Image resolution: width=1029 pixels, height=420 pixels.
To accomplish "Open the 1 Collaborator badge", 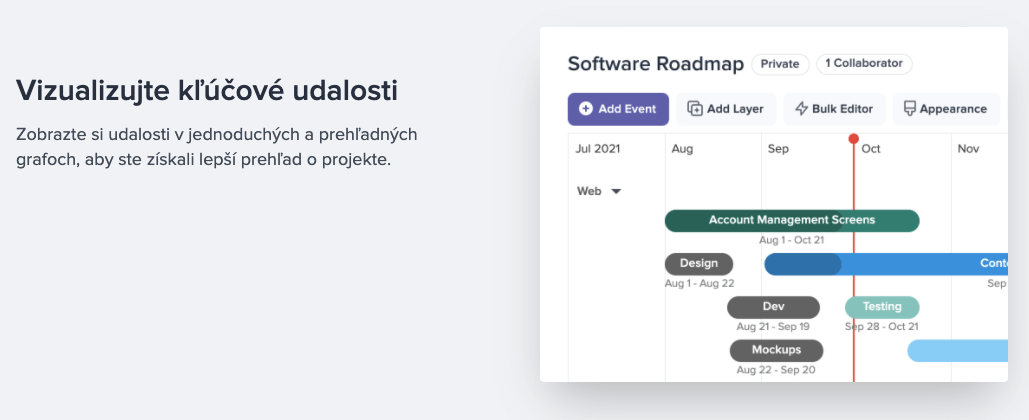I will coord(864,64).
